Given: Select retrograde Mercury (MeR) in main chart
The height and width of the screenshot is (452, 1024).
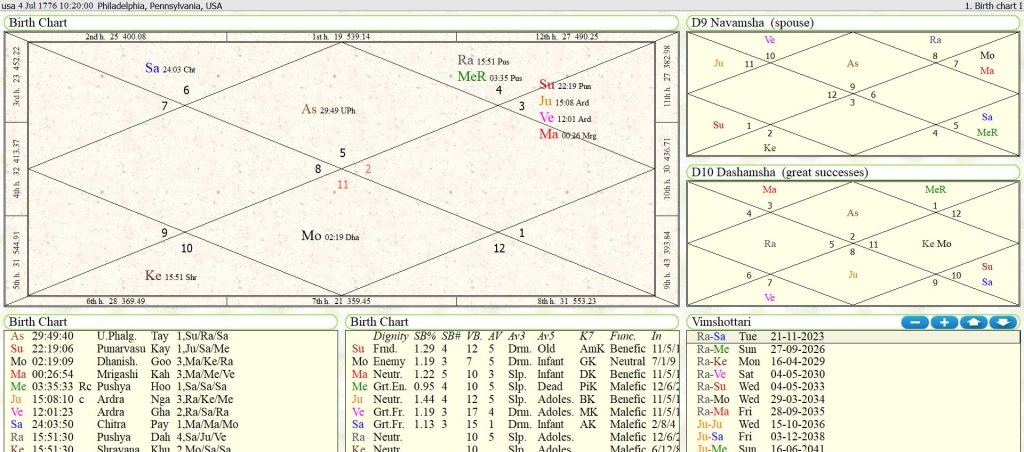Looking at the screenshot, I should (471, 76).
